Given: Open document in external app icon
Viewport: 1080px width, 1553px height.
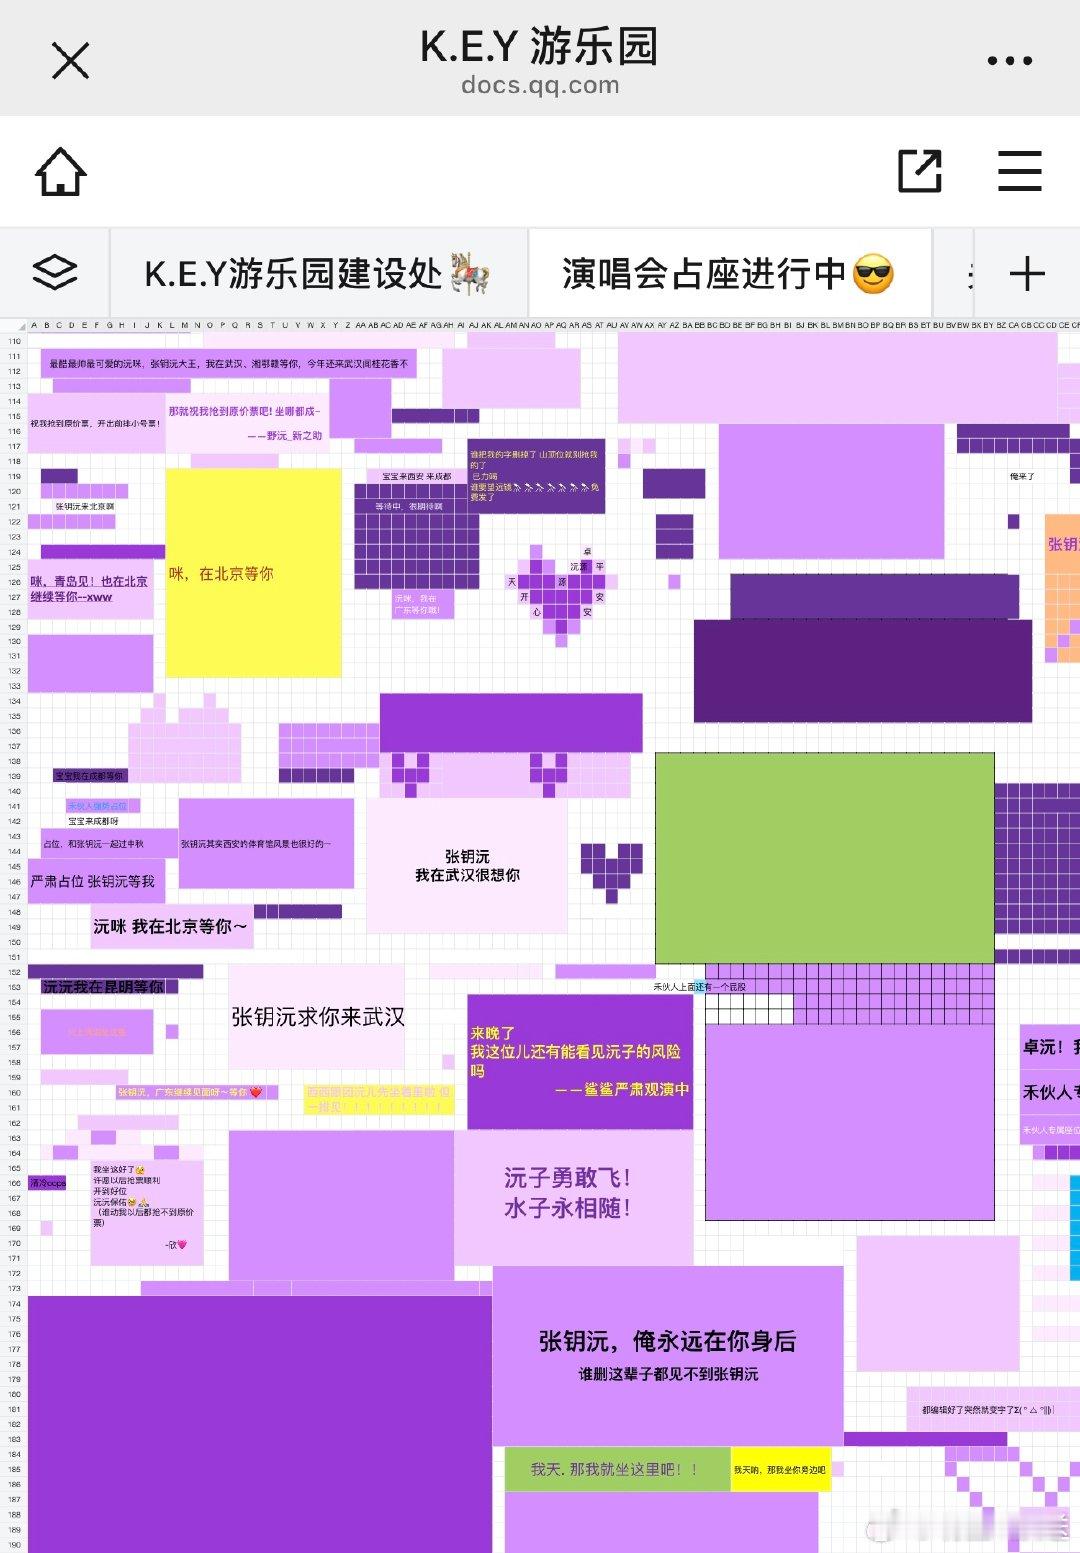Looking at the screenshot, I should click(x=920, y=171).
